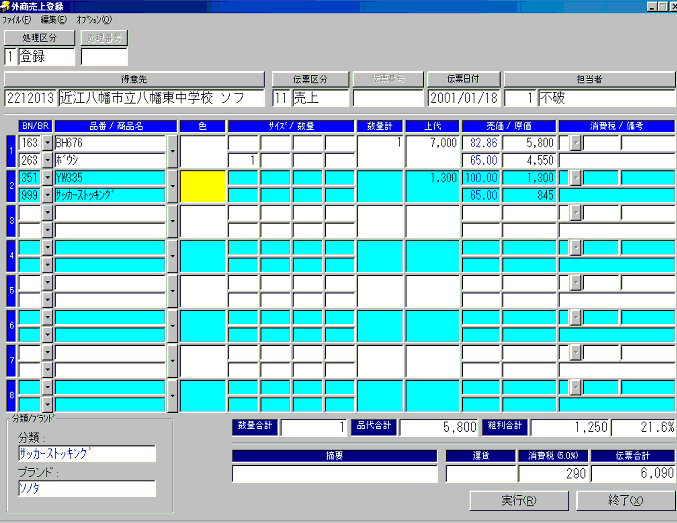677x523 pixels.
Task: Click the 処理区分 header button
Action: 40,38
